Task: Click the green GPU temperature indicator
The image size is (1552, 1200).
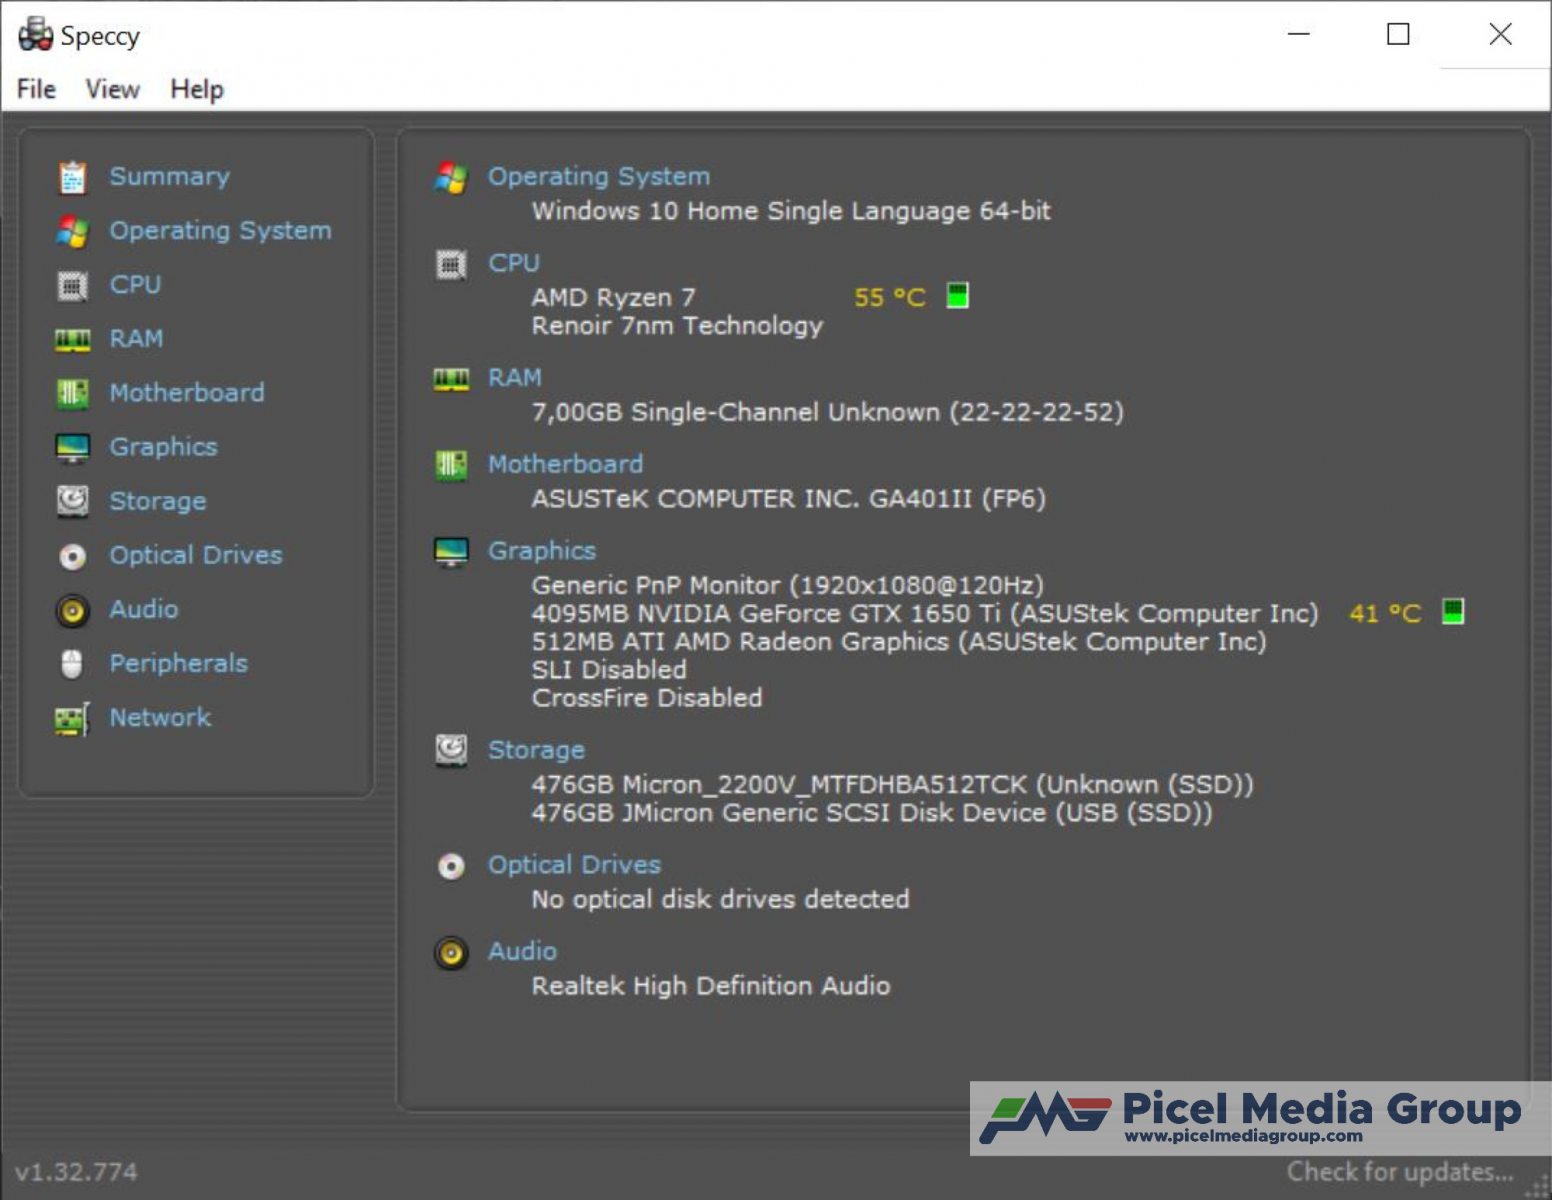Action: click(1452, 611)
